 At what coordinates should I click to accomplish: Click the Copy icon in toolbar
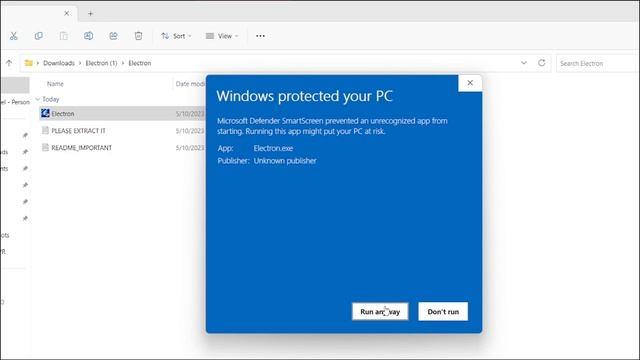click(x=38, y=36)
